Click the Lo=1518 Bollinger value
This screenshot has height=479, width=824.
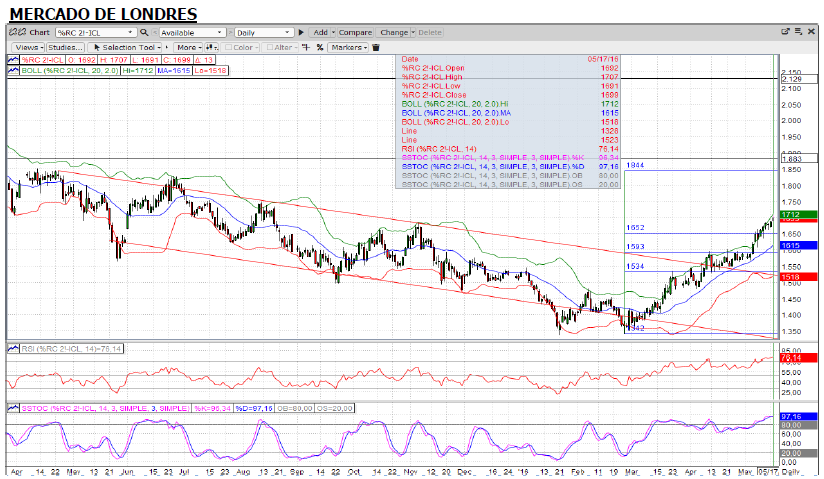210,70
